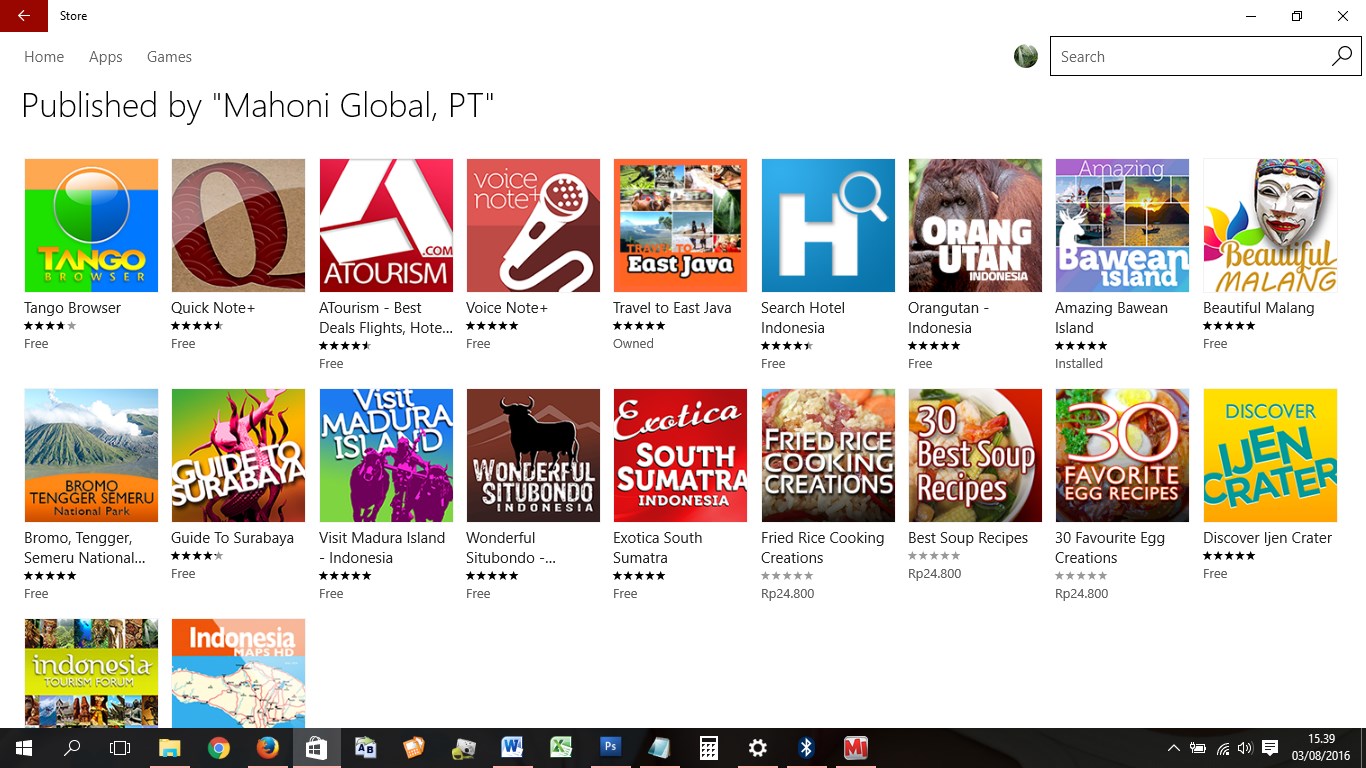The image size is (1366, 768).
Task: Open the Indonesia Tourism Forum app icon
Action: (x=91, y=673)
